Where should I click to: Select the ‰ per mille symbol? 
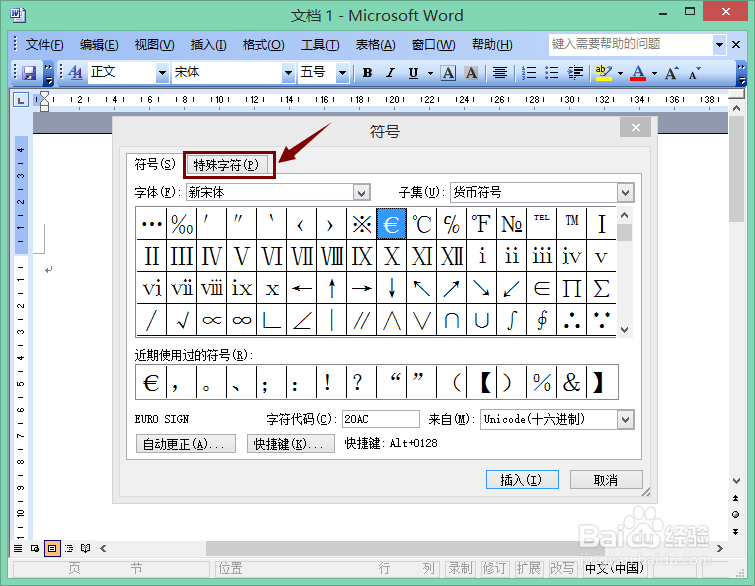pos(182,224)
